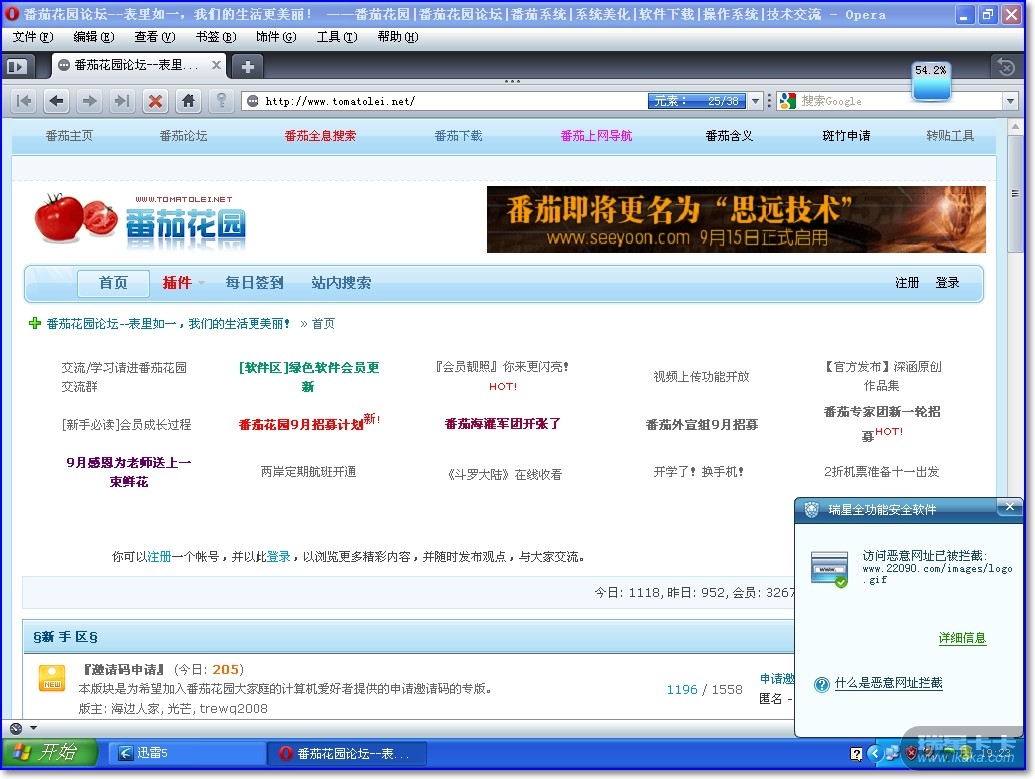Open 番茄下载 link
The width and height of the screenshot is (1035, 779).
[458, 136]
